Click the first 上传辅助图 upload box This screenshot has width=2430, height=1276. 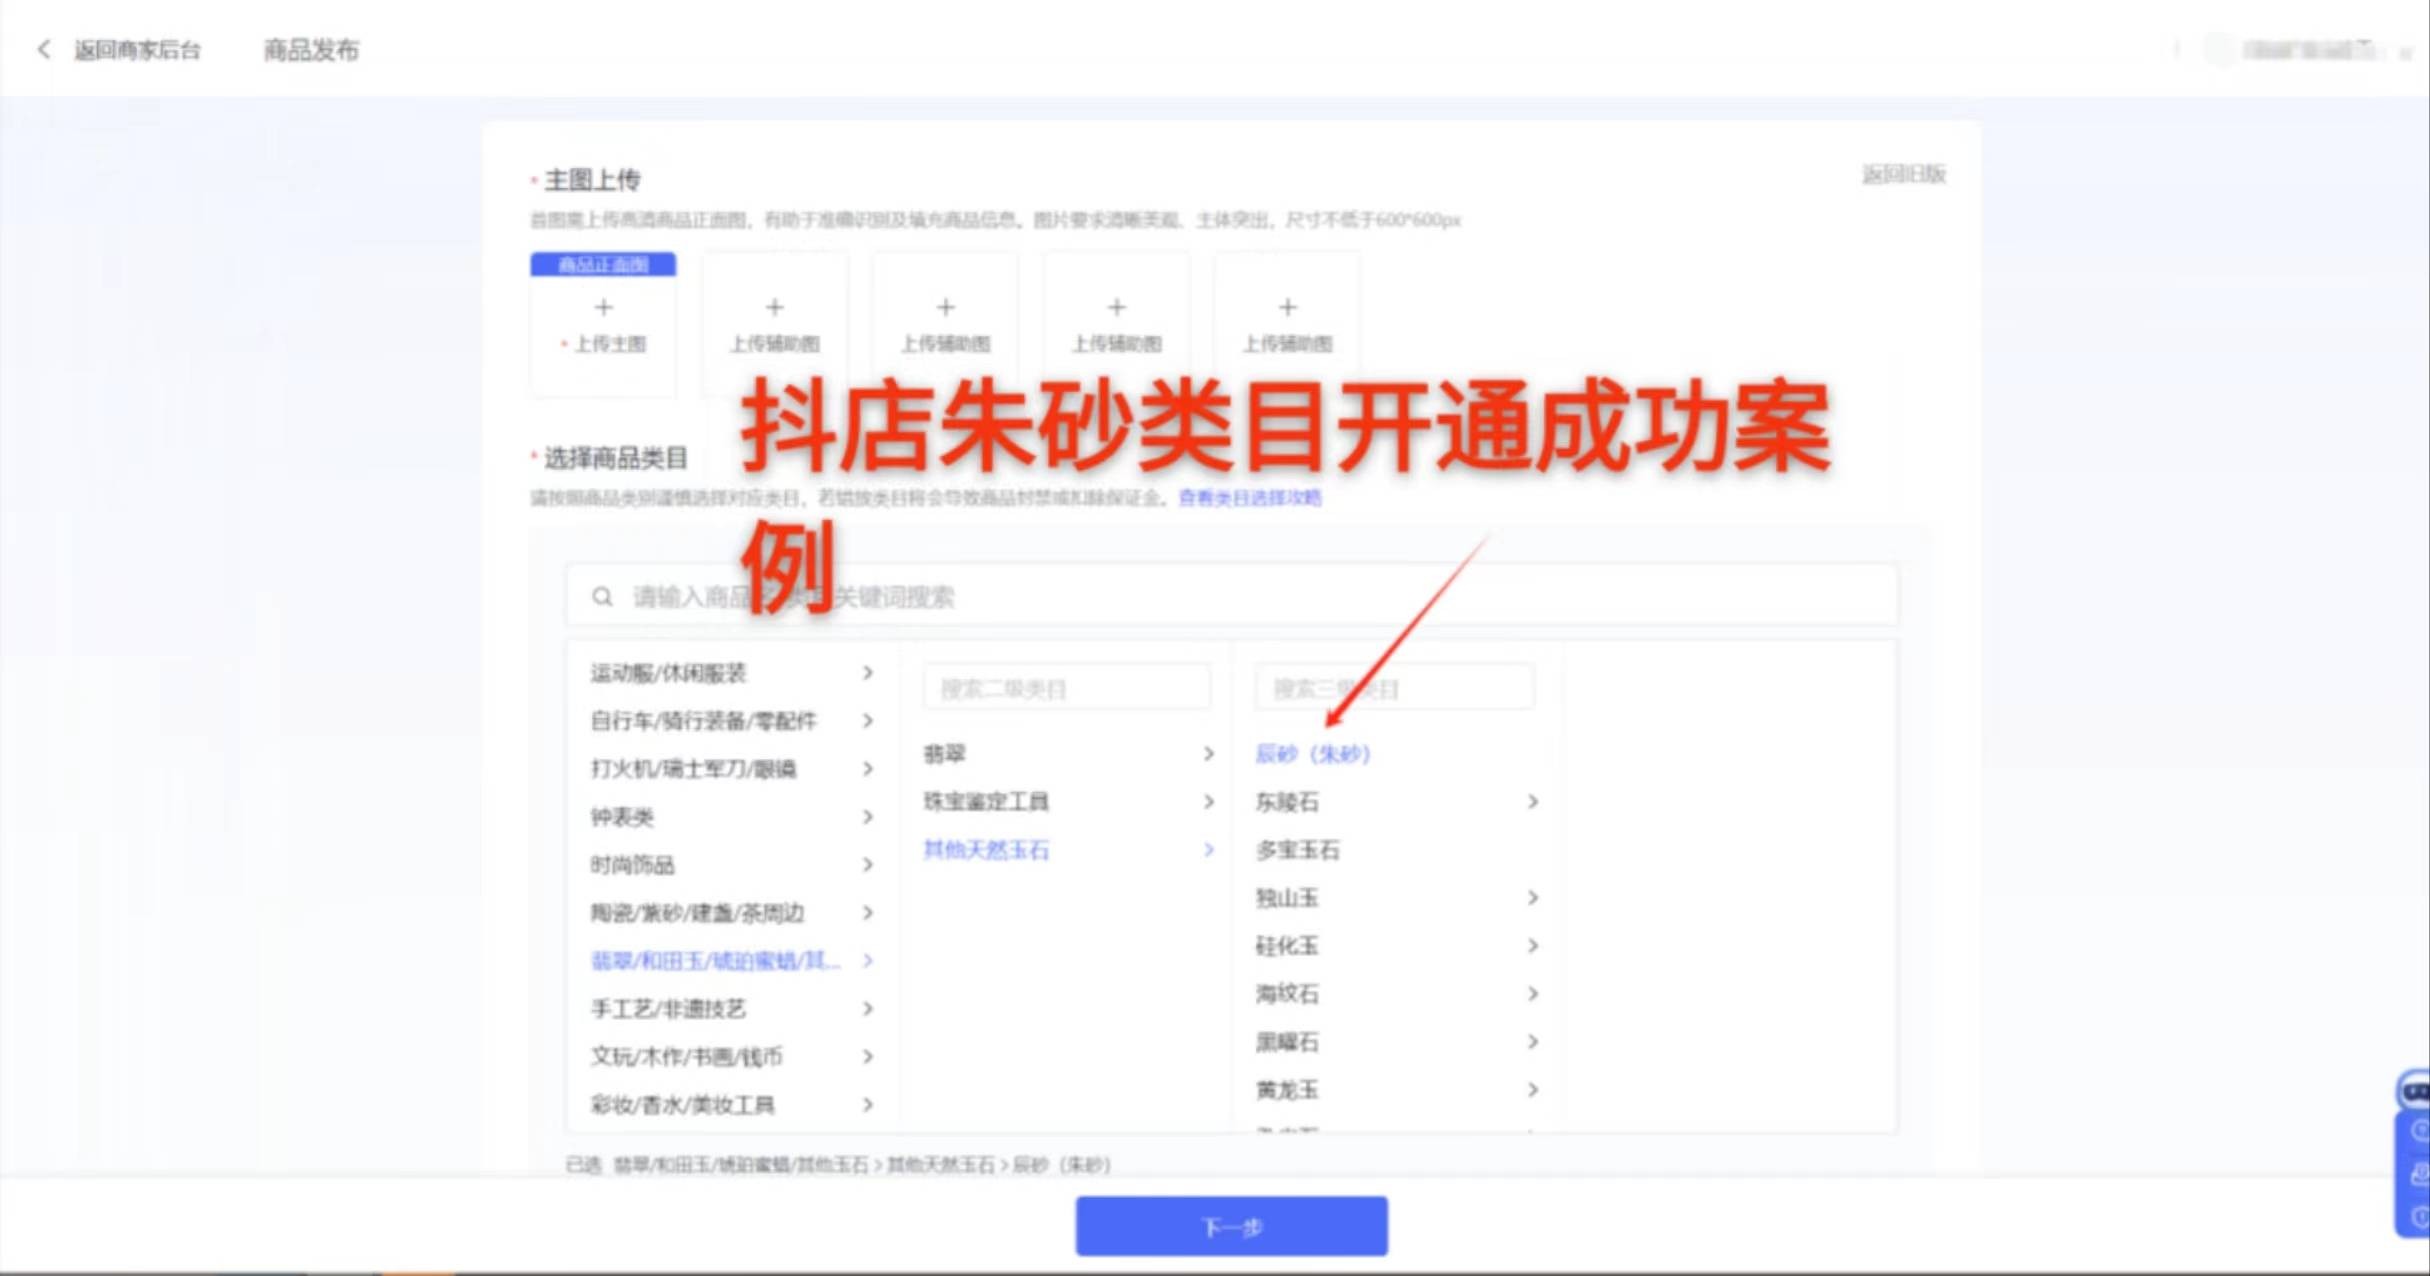774,325
